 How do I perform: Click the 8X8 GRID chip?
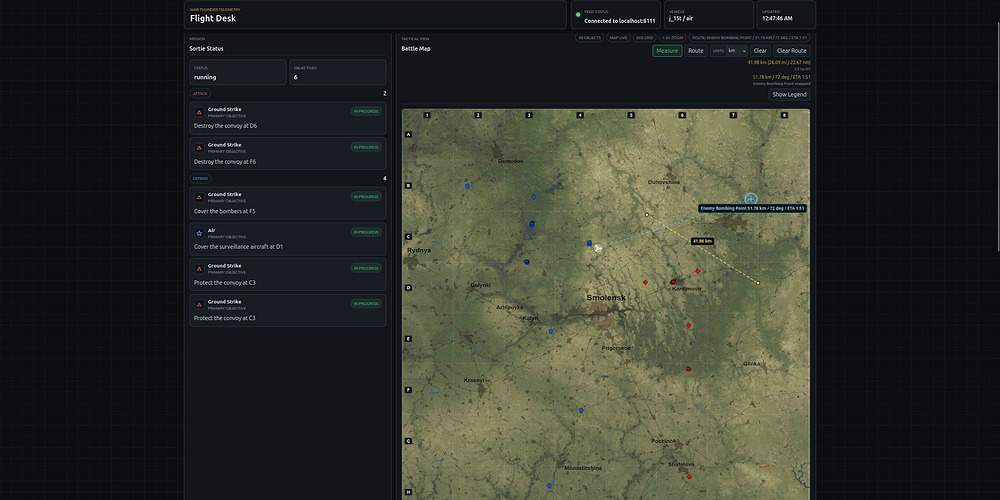(645, 38)
